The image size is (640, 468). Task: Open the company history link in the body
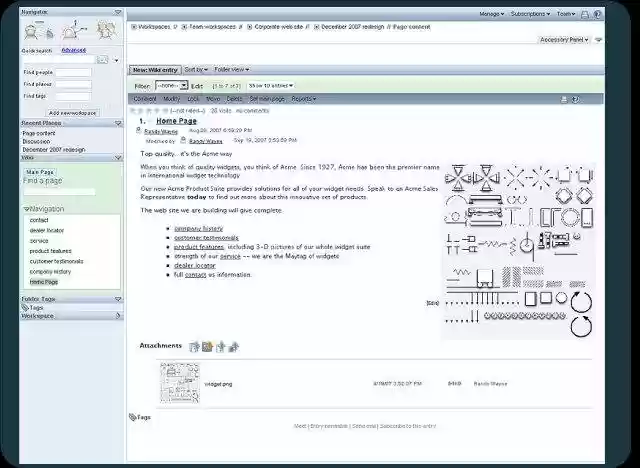[x=199, y=228]
